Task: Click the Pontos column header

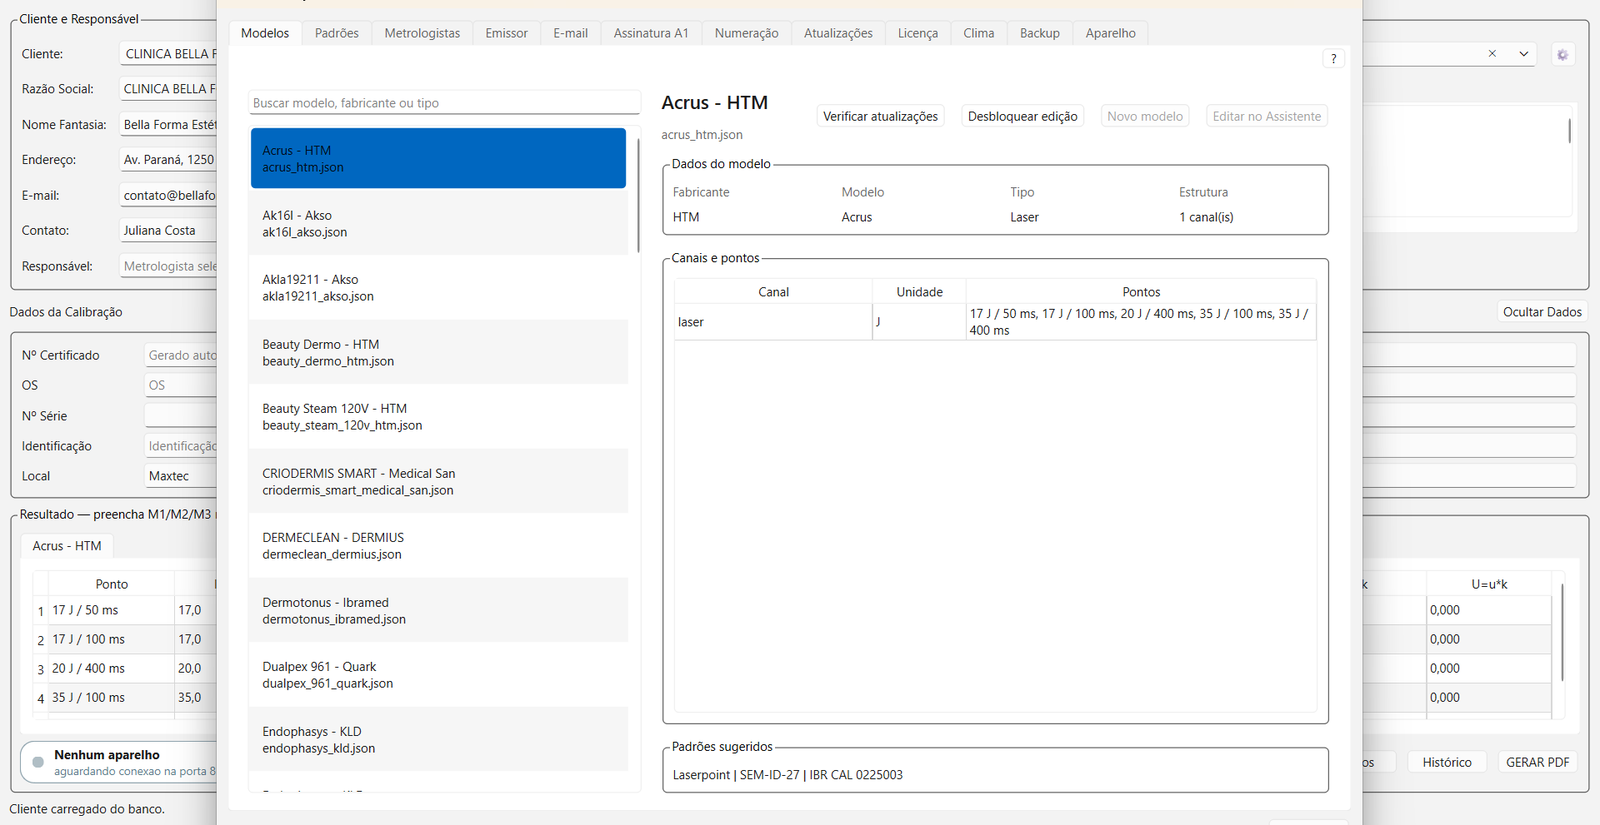Action: [x=1141, y=292]
